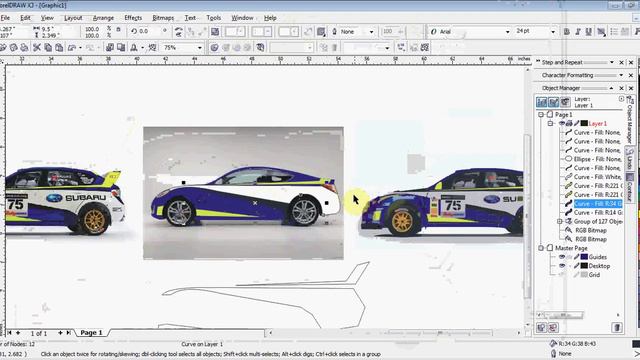Click the Export icon in standard toolbar
Viewport: 640px width, 360px height.
(x=121, y=48)
